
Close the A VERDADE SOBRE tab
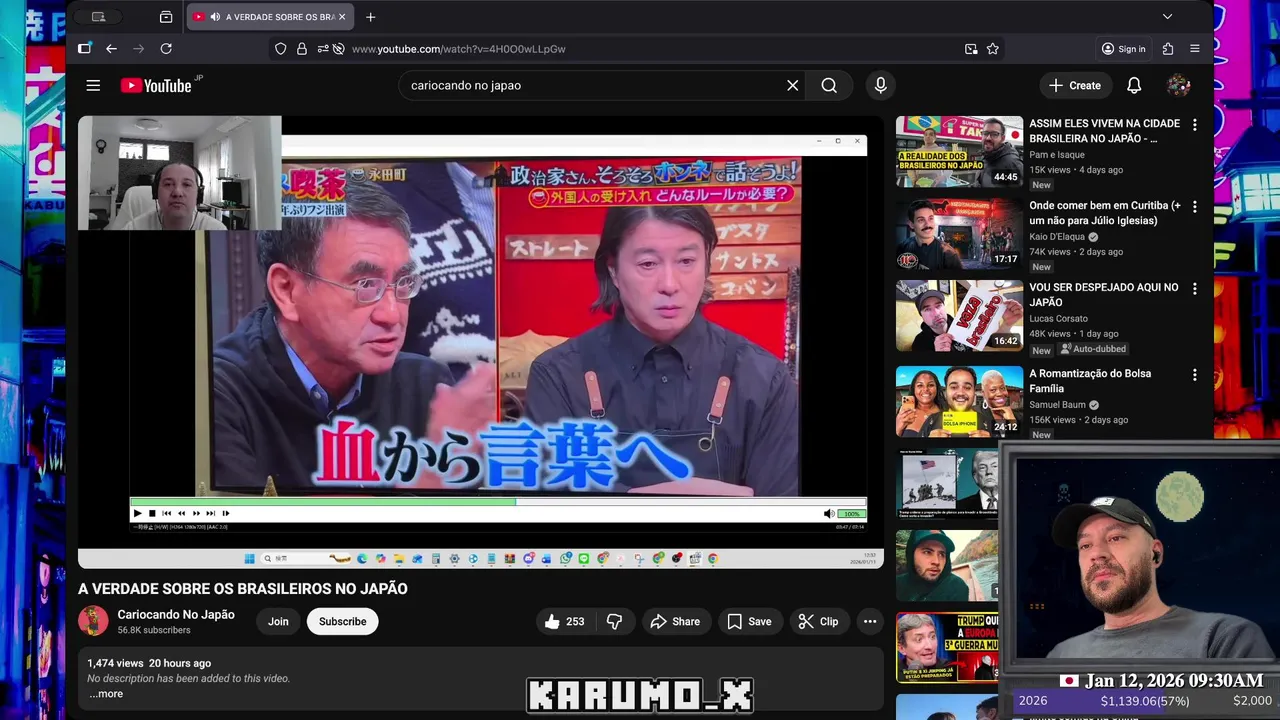pos(342,17)
